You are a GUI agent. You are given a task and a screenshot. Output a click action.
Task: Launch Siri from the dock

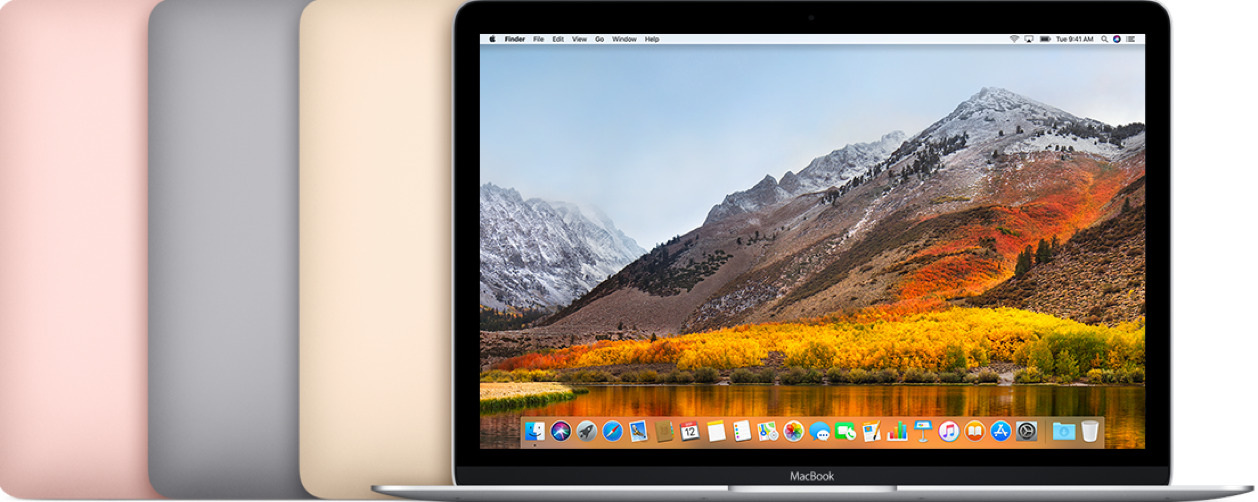(561, 431)
